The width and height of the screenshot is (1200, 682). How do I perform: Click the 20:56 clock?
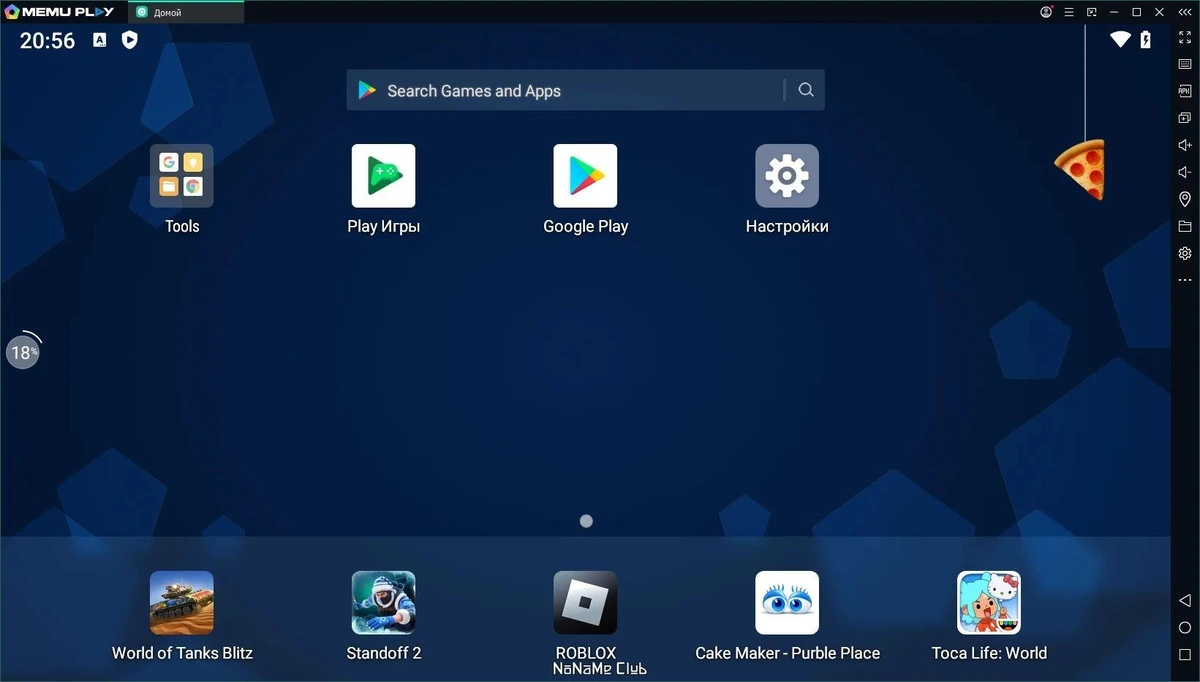pos(48,40)
